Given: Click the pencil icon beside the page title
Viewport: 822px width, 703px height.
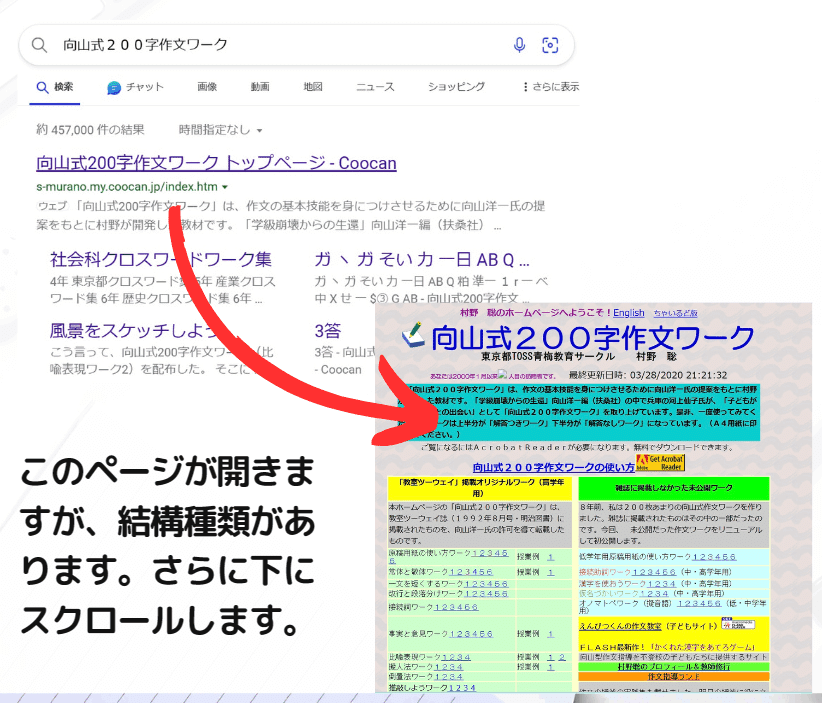Looking at the screenshot, I should tap(413, 335).
